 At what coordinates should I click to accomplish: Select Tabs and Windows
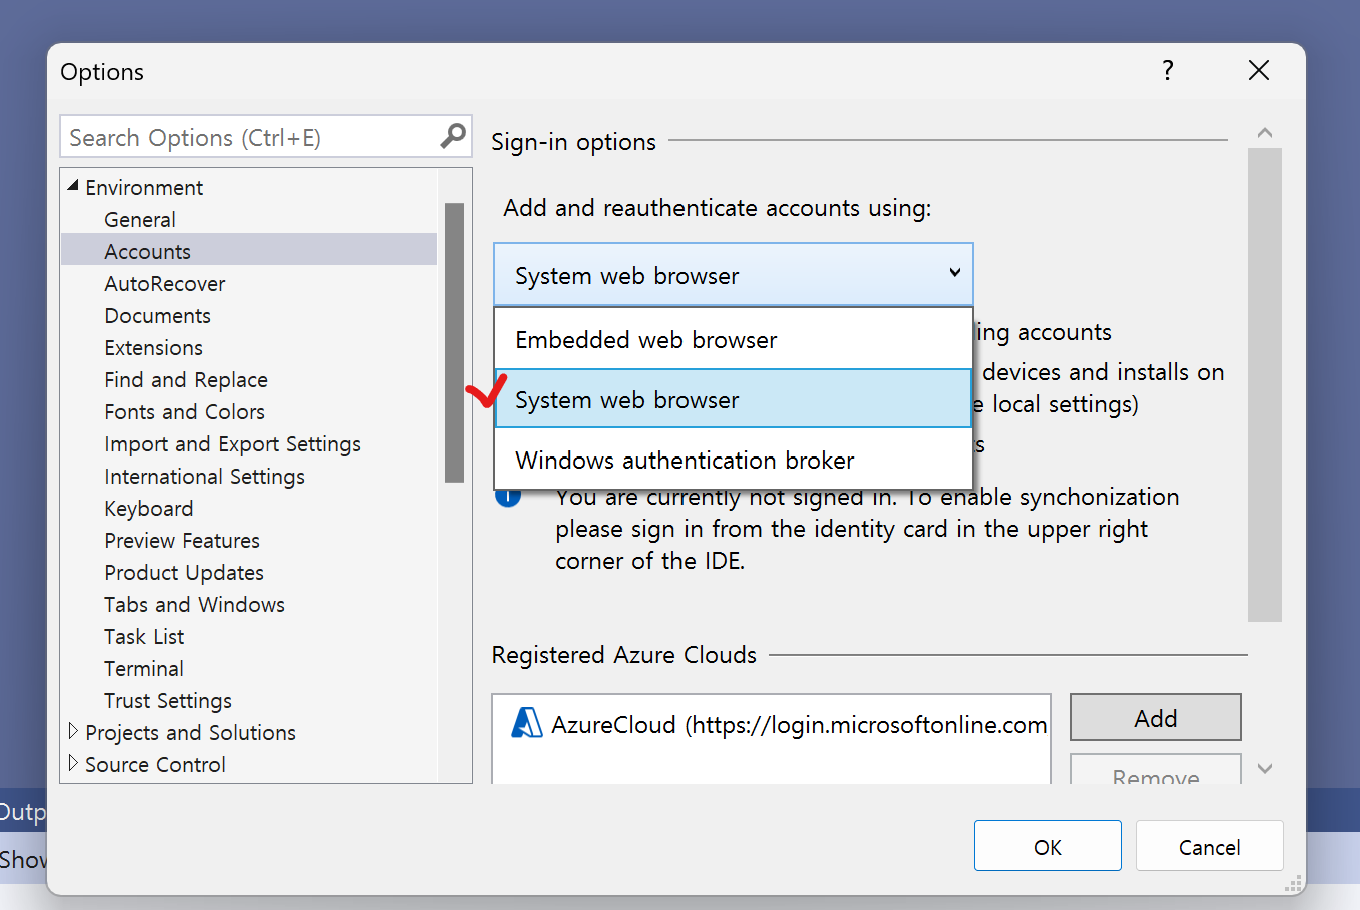pyautogui.click(x=195, y=604)
